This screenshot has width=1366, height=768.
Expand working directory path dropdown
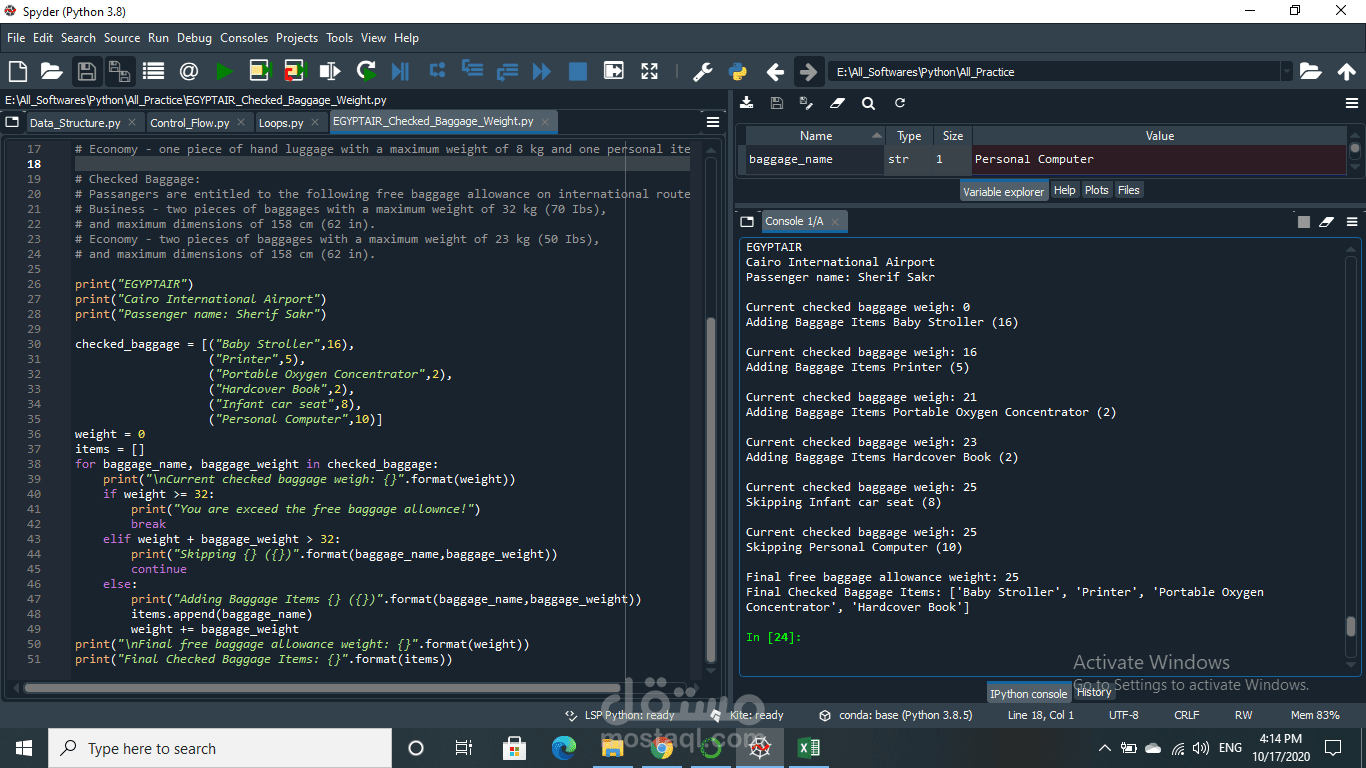click(x=1286, y=71)
